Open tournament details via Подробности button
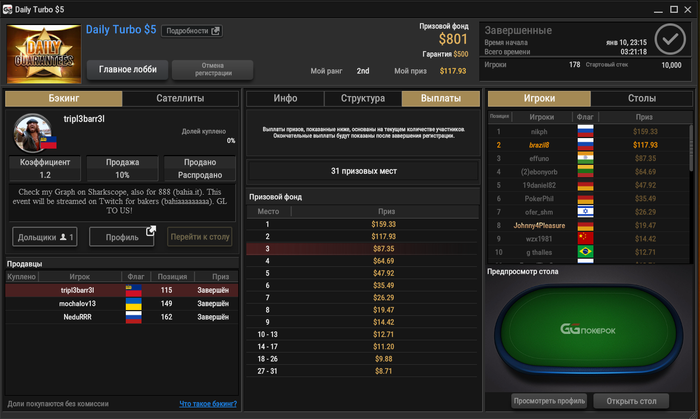 point(192,31)
